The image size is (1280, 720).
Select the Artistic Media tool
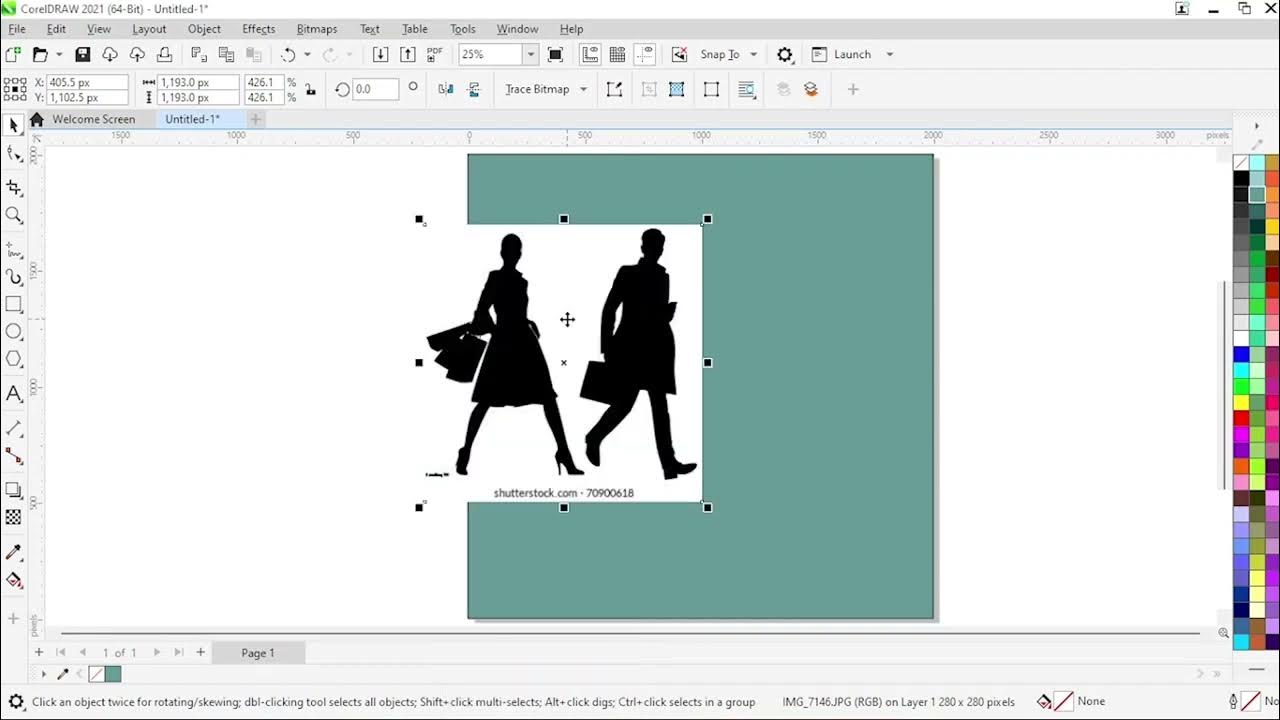click(14, 277)
